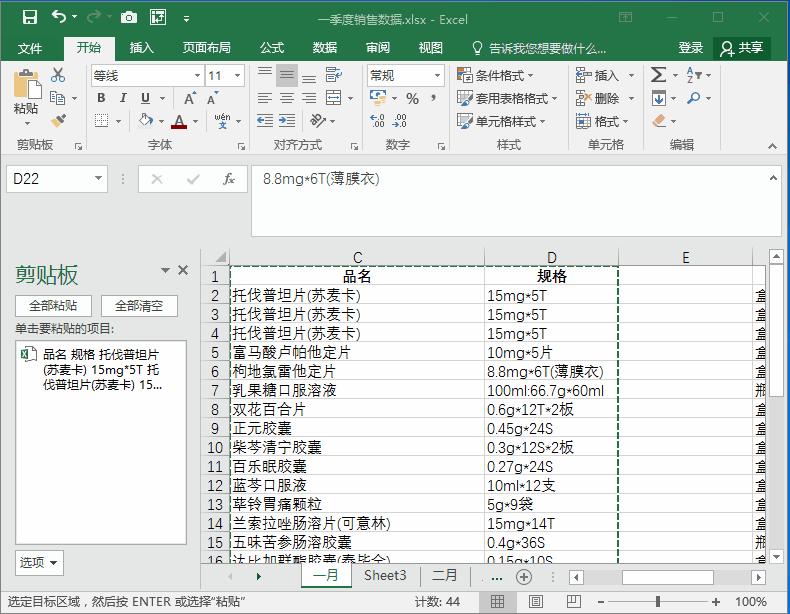Image resolution: width=790 pixels, height=614 pixels.
Task: Increase font size with the large A
Action: 190,98
